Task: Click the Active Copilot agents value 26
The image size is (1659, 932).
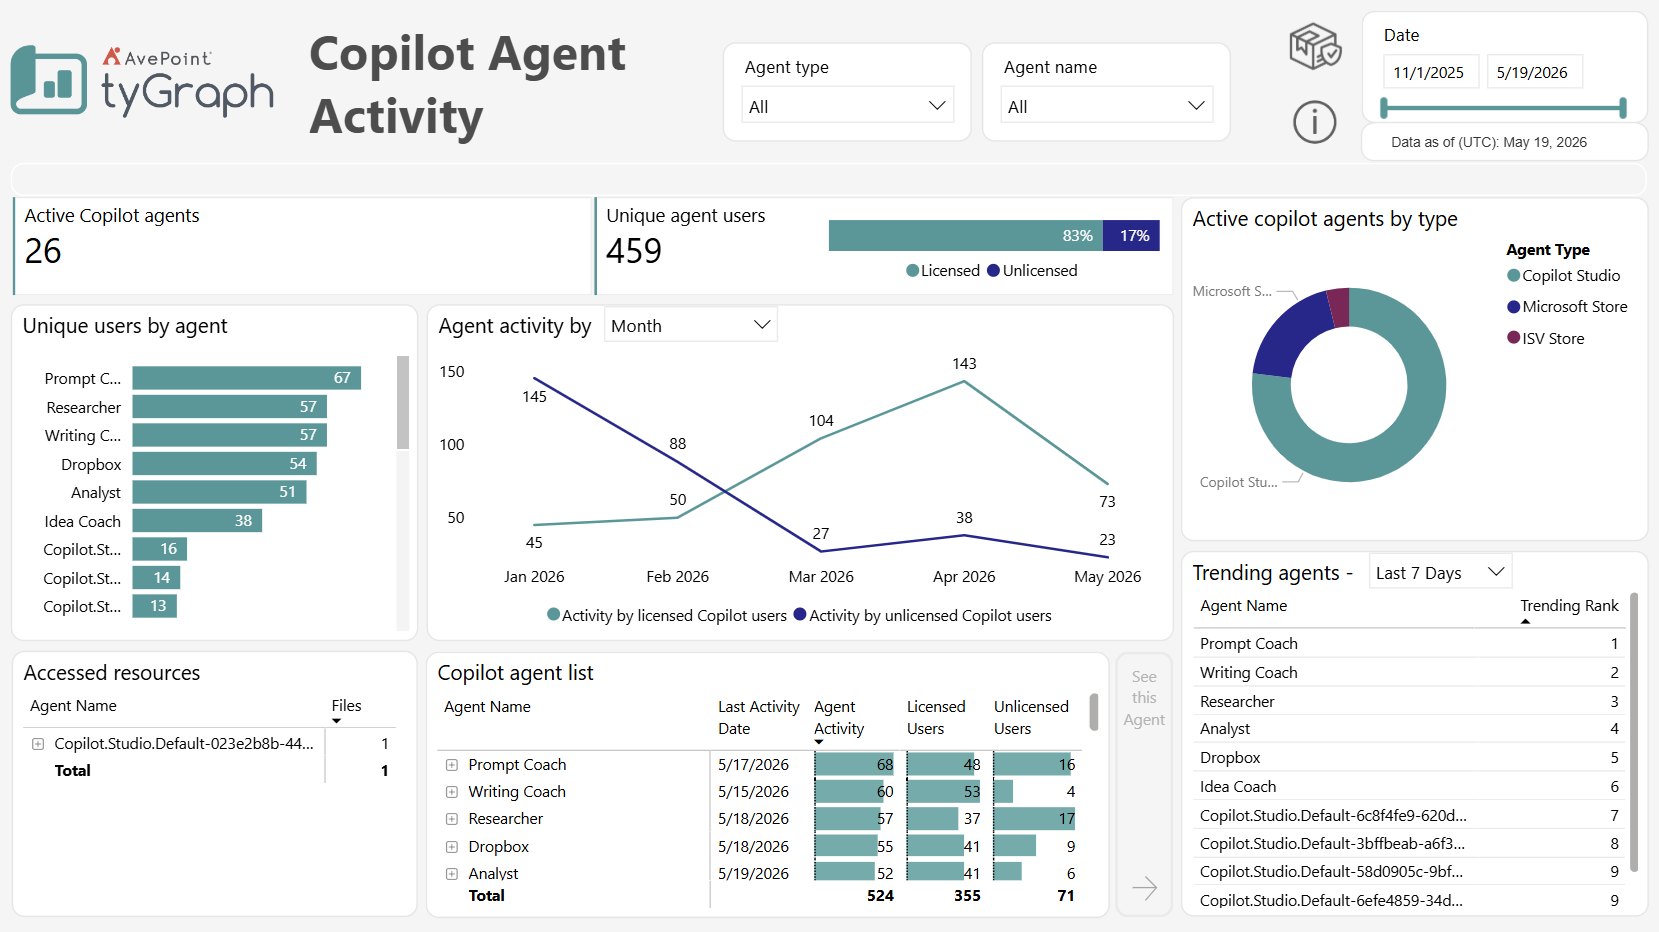Action: pyautogui.click(x=43, y=251)
